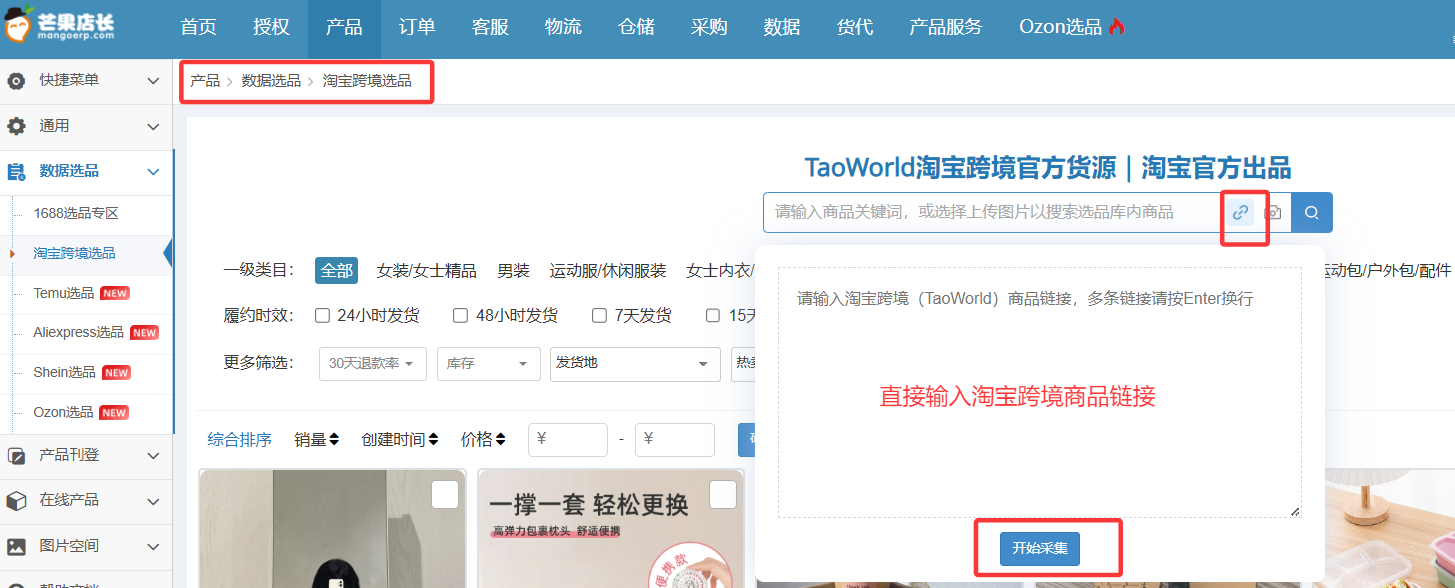The height and width of the screenshot is (588, 1455).
Task: Select the 全部 category filter
Action: (337, 270)
